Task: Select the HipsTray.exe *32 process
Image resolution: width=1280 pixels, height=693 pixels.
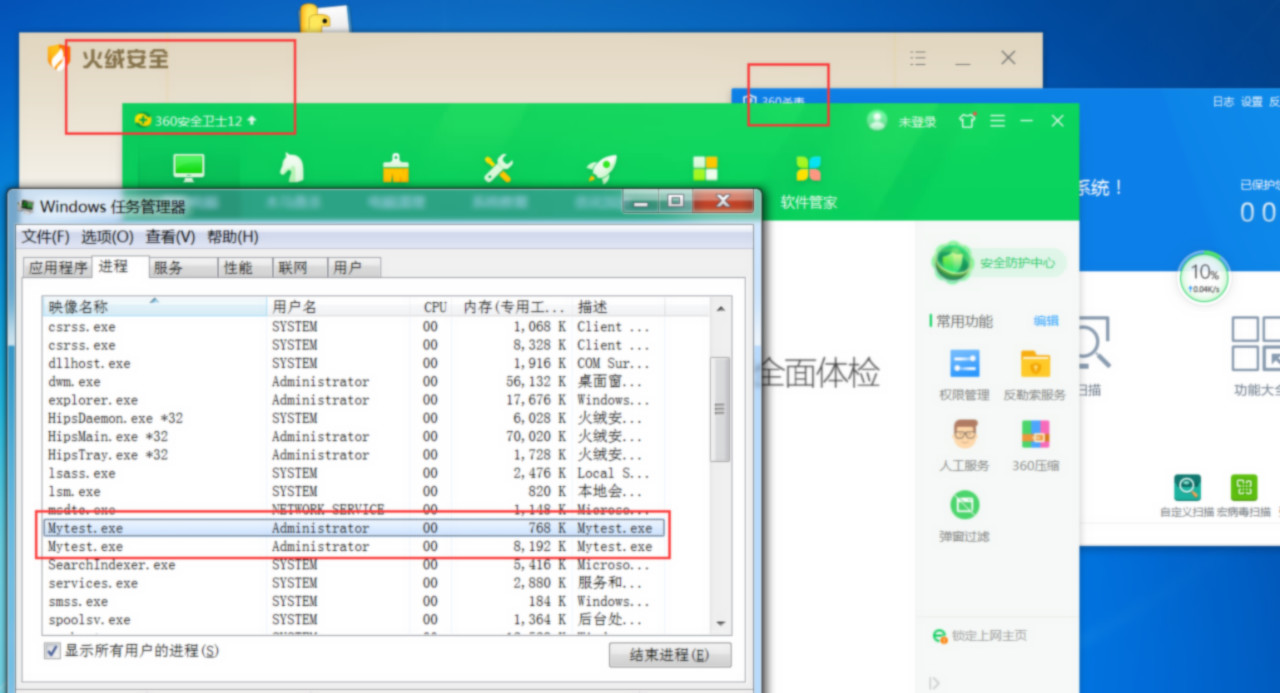Action: pyautogui.click(x=355, y=455)
